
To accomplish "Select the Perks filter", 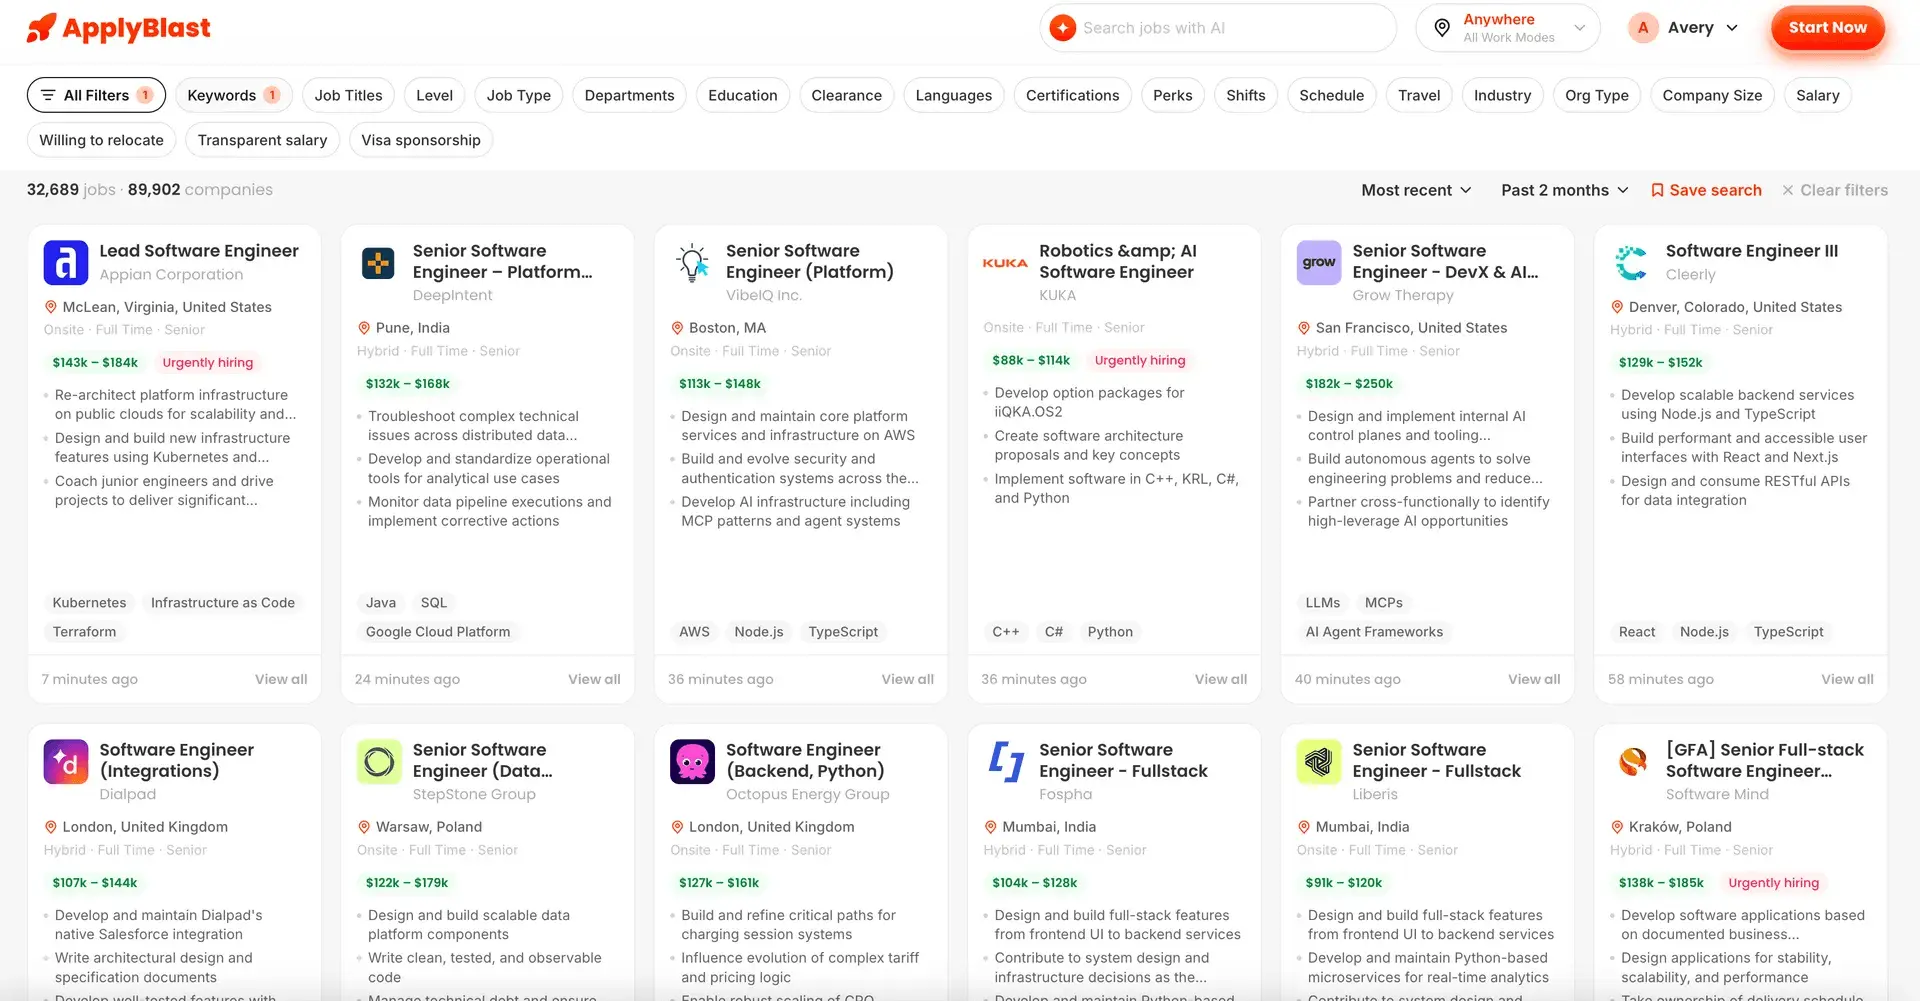I will [1172, 95].
